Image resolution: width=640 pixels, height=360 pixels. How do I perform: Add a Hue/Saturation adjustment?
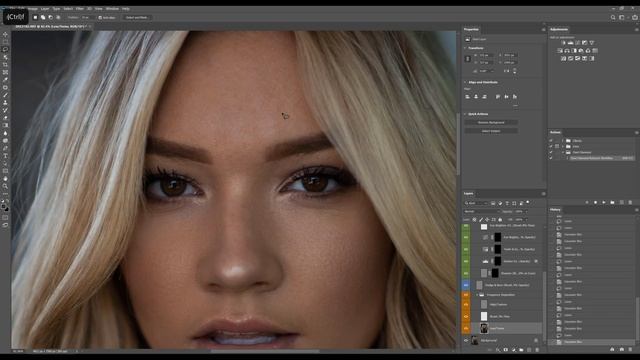pyautogui.click(x=560, y=51)
